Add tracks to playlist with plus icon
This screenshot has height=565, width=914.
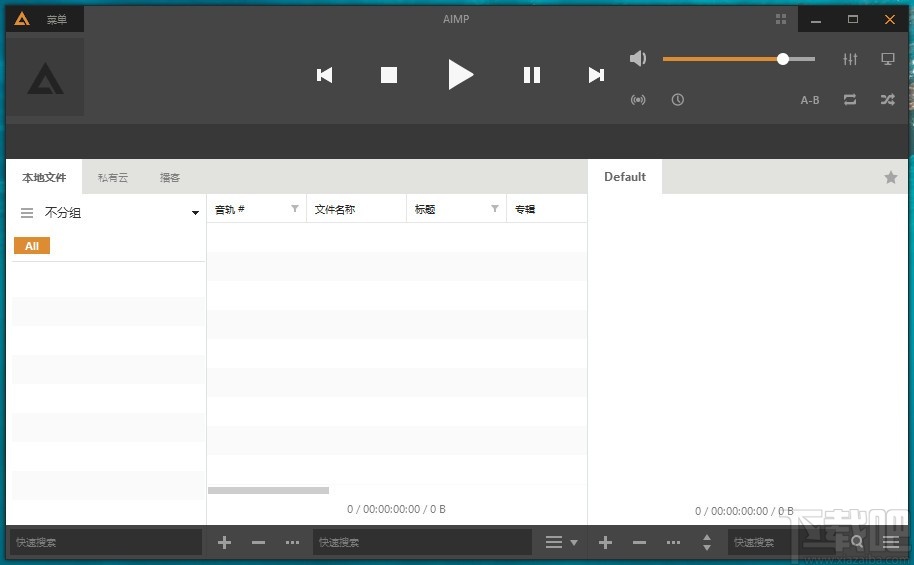pos(605,543)
